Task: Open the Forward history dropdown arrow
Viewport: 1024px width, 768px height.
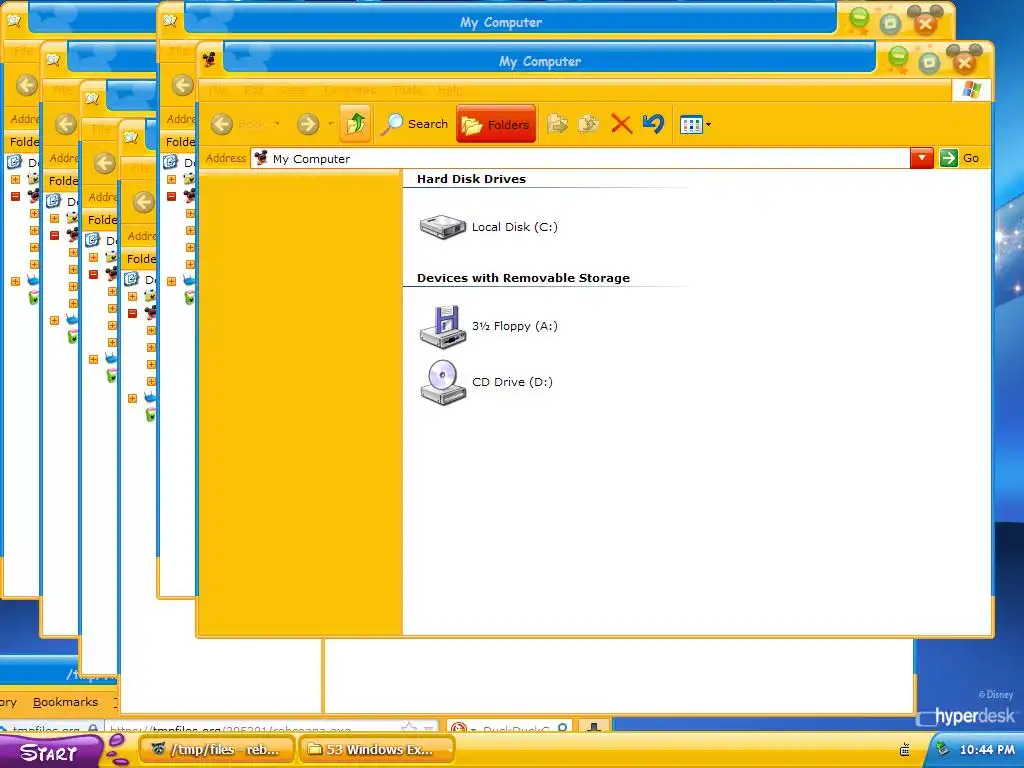Action: pyautogui.click(x=330, y=123)
